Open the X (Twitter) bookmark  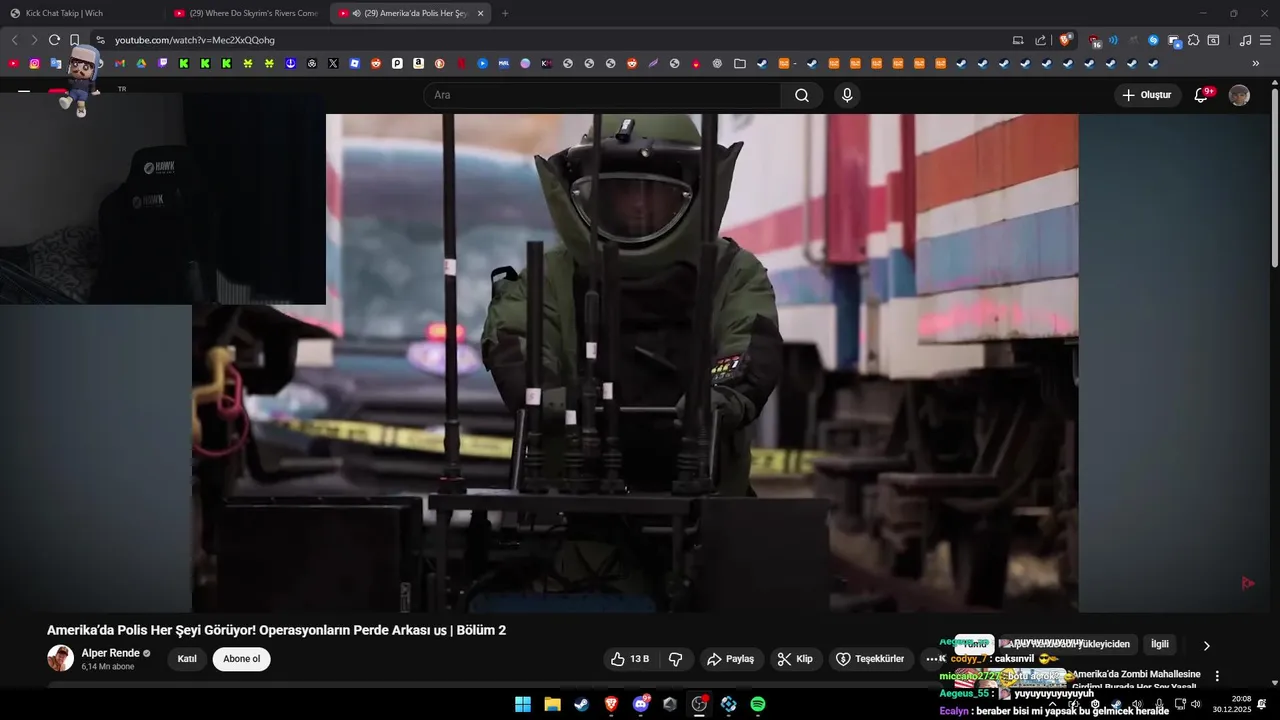(333, 63)
